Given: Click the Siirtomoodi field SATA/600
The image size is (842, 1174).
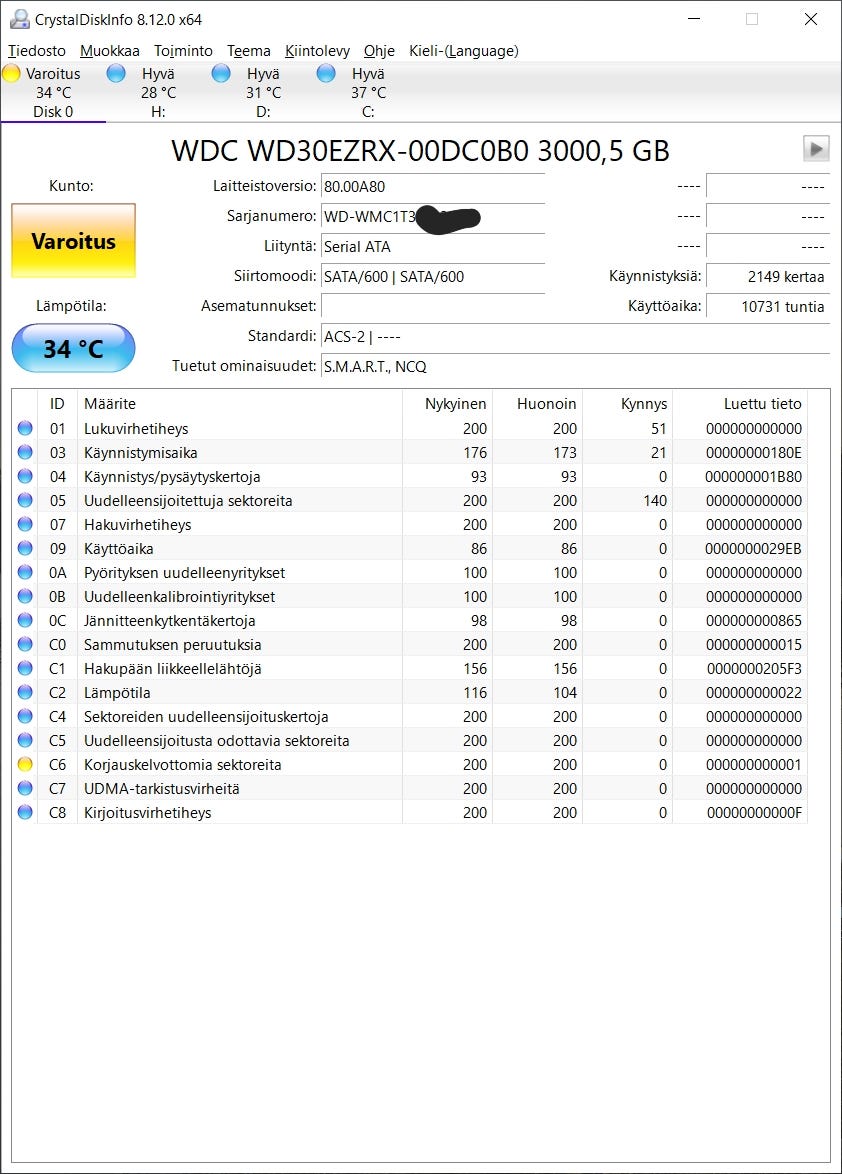Looking at the screenshot, I should coord(433,276).
